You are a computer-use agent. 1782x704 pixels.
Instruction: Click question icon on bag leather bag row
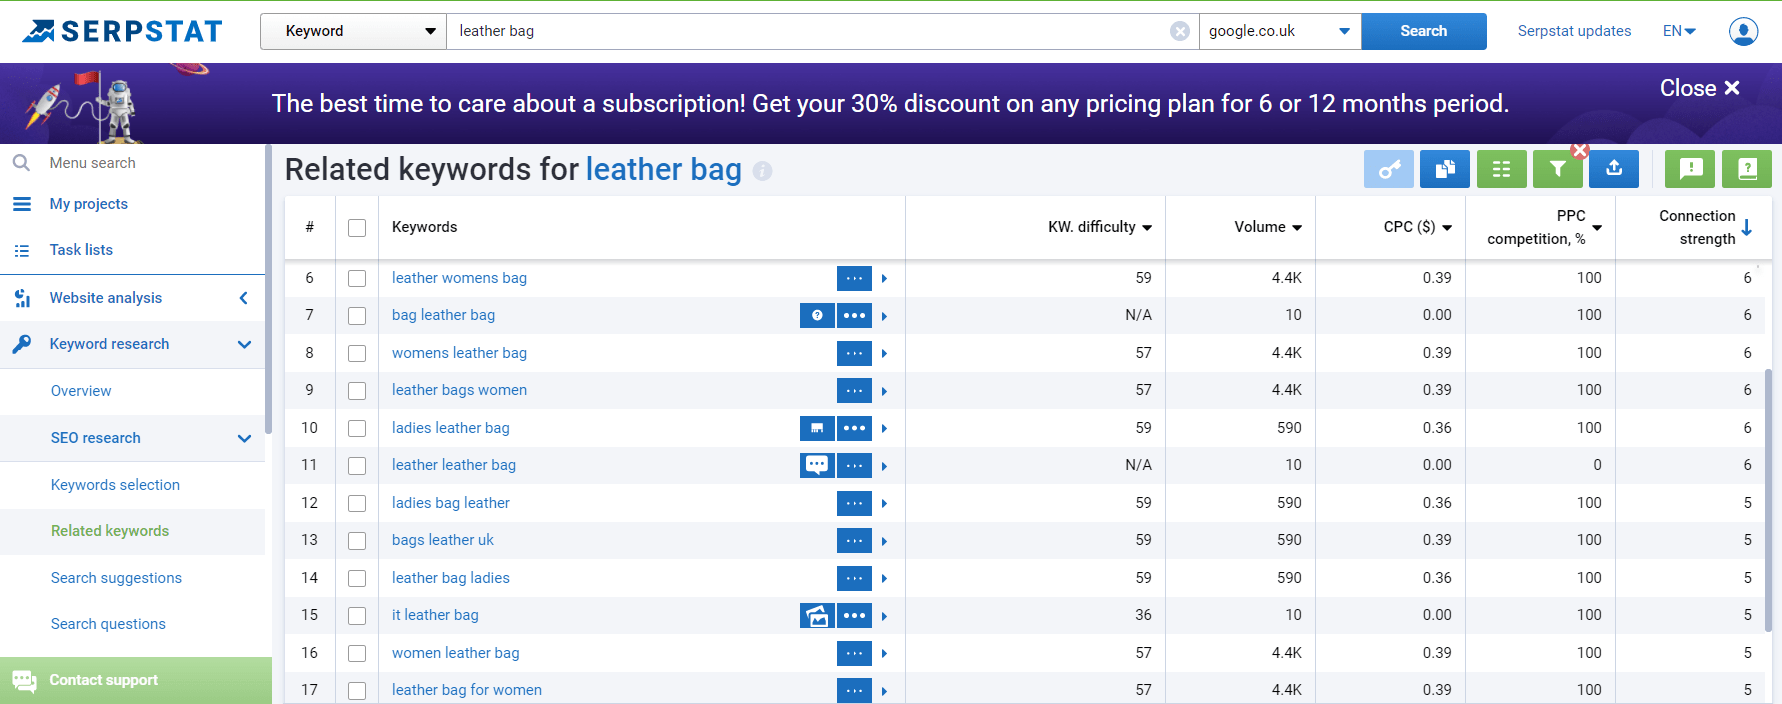point(817,315)
